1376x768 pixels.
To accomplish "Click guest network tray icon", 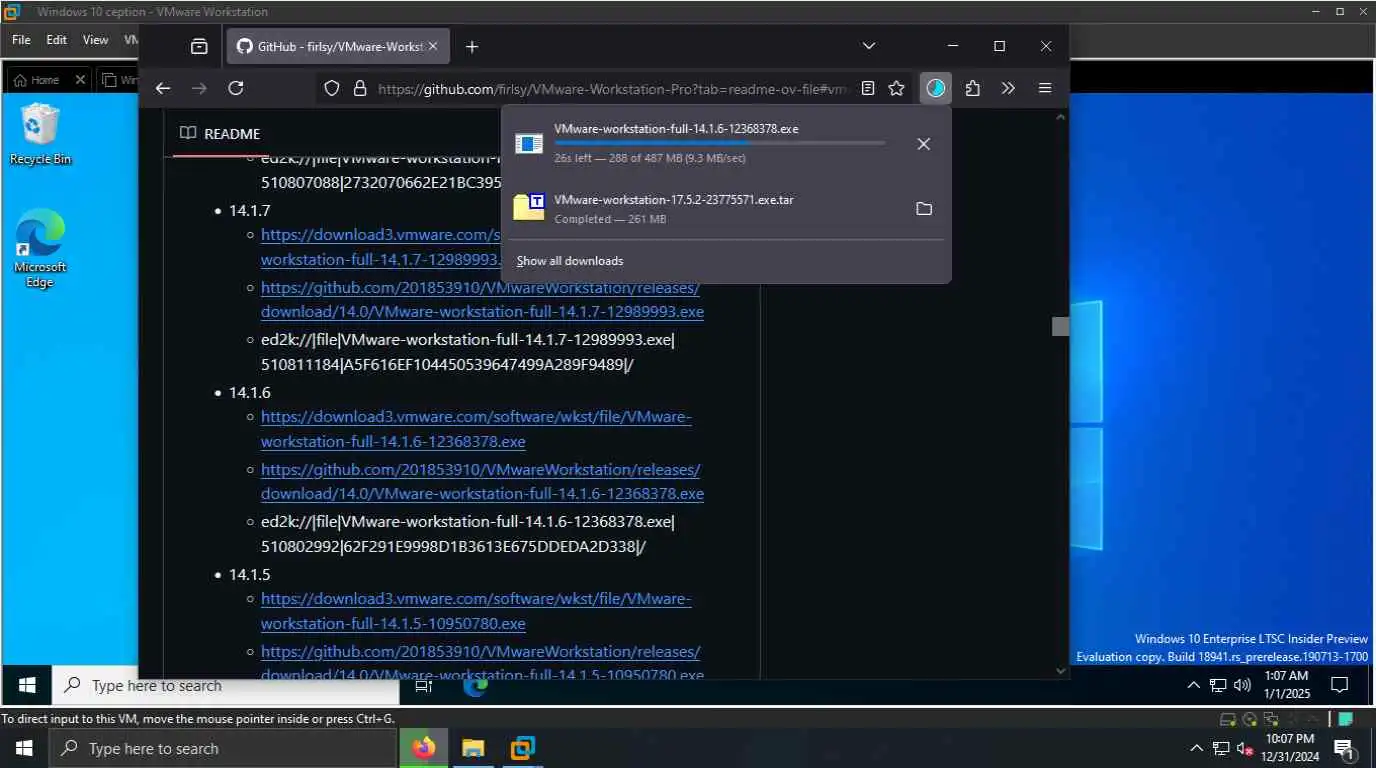I will coord(1218,685).
